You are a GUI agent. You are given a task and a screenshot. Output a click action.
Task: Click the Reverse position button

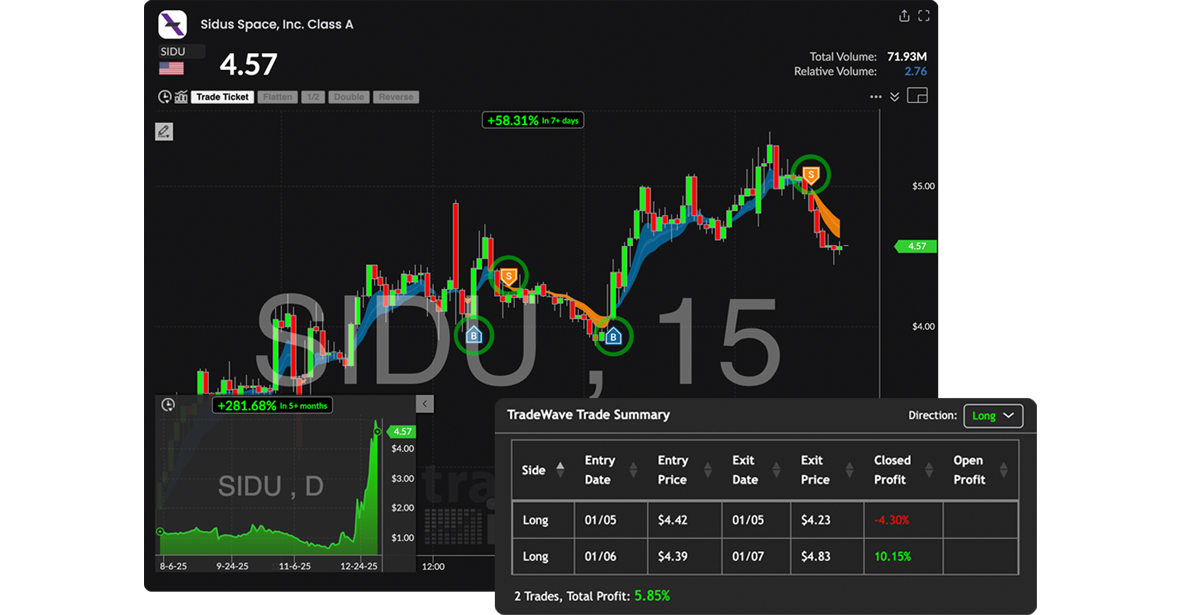click(x=396, y=97)
